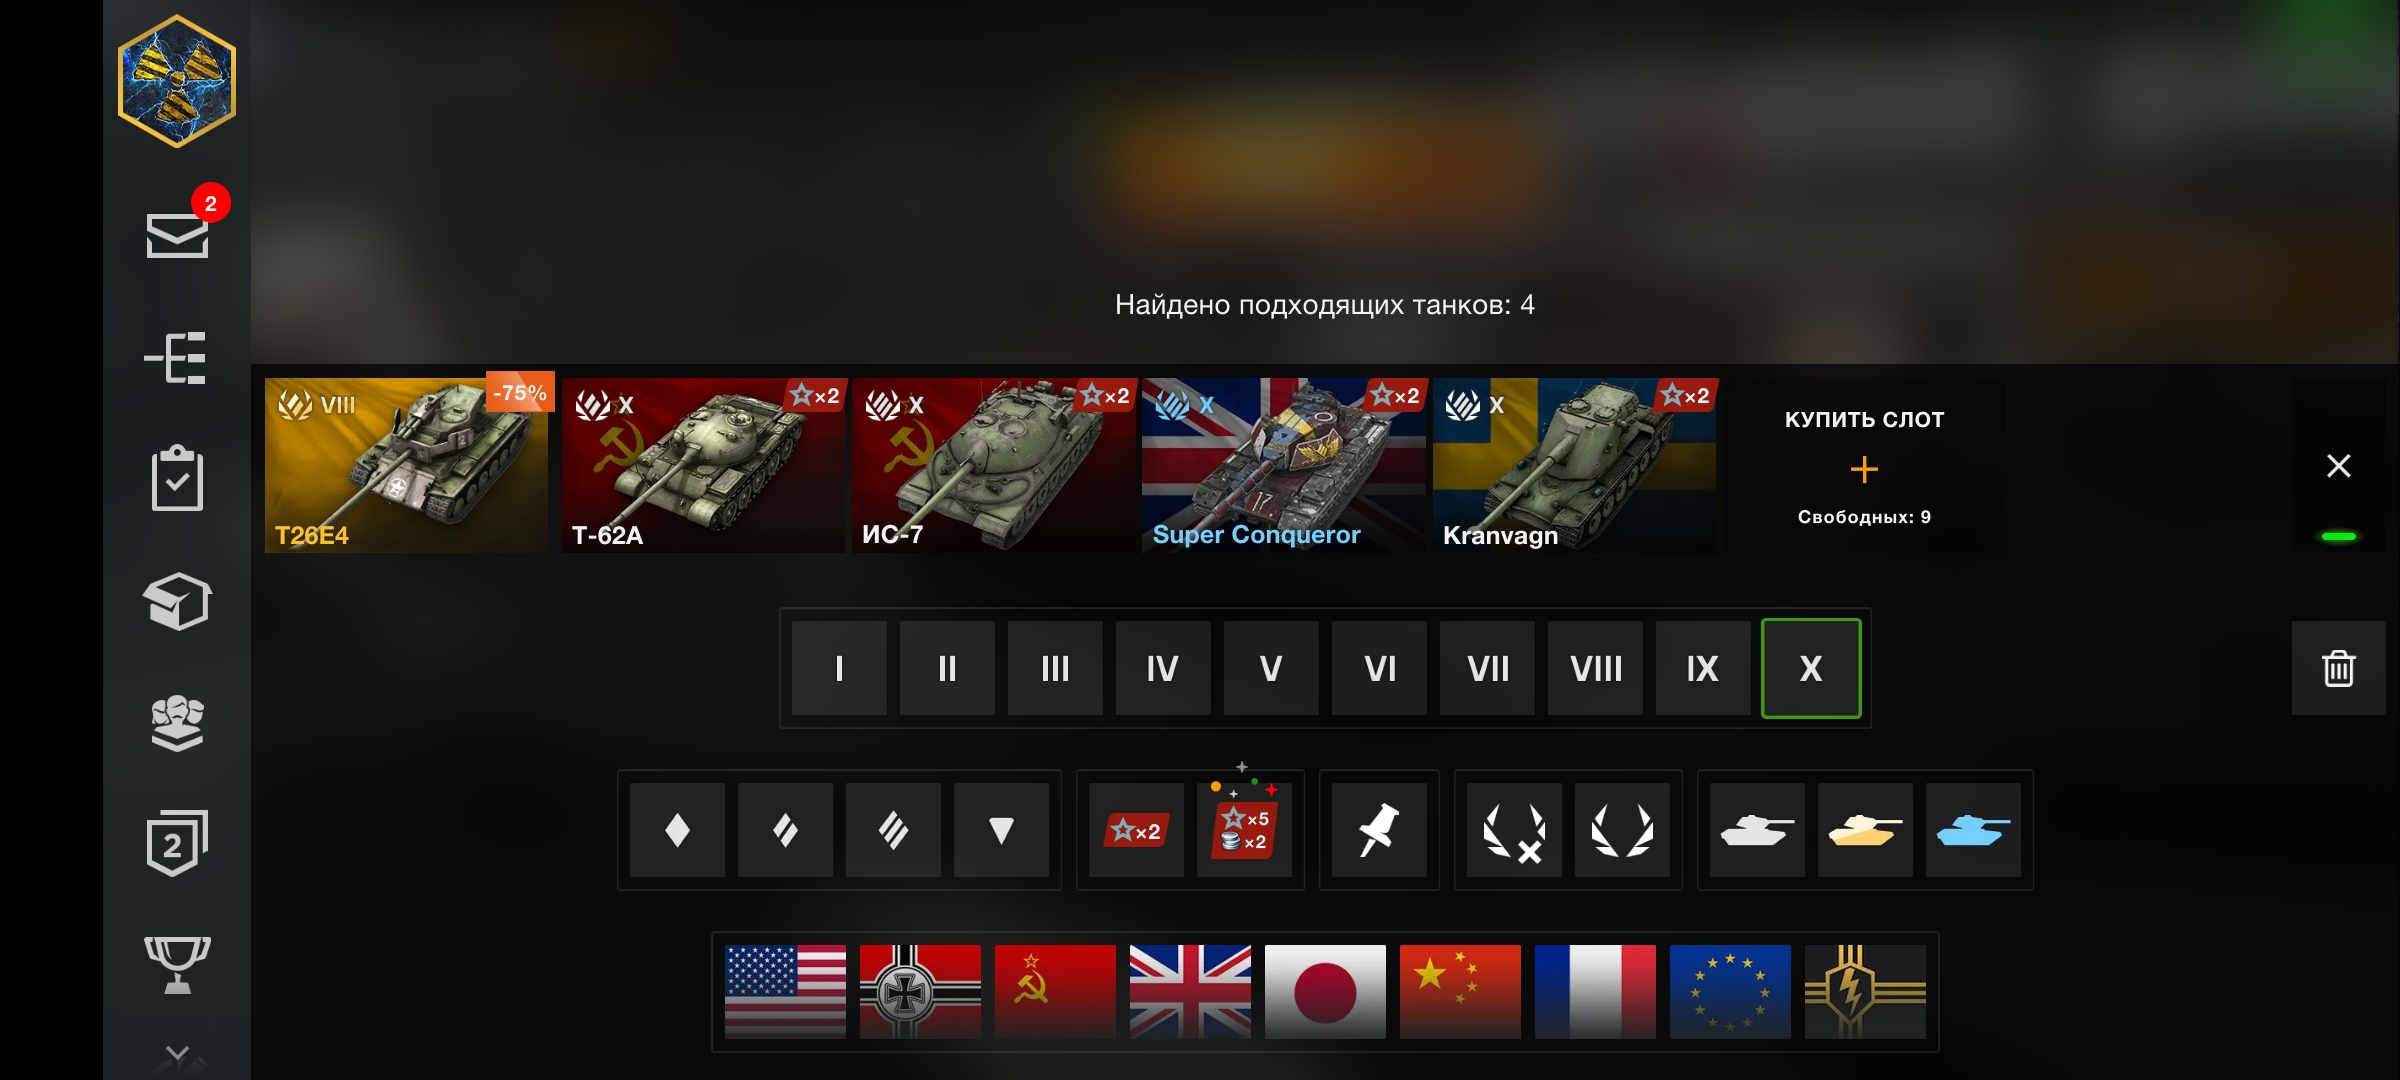
Task: Toggle the tier X filter
Action: [1811, 668]
